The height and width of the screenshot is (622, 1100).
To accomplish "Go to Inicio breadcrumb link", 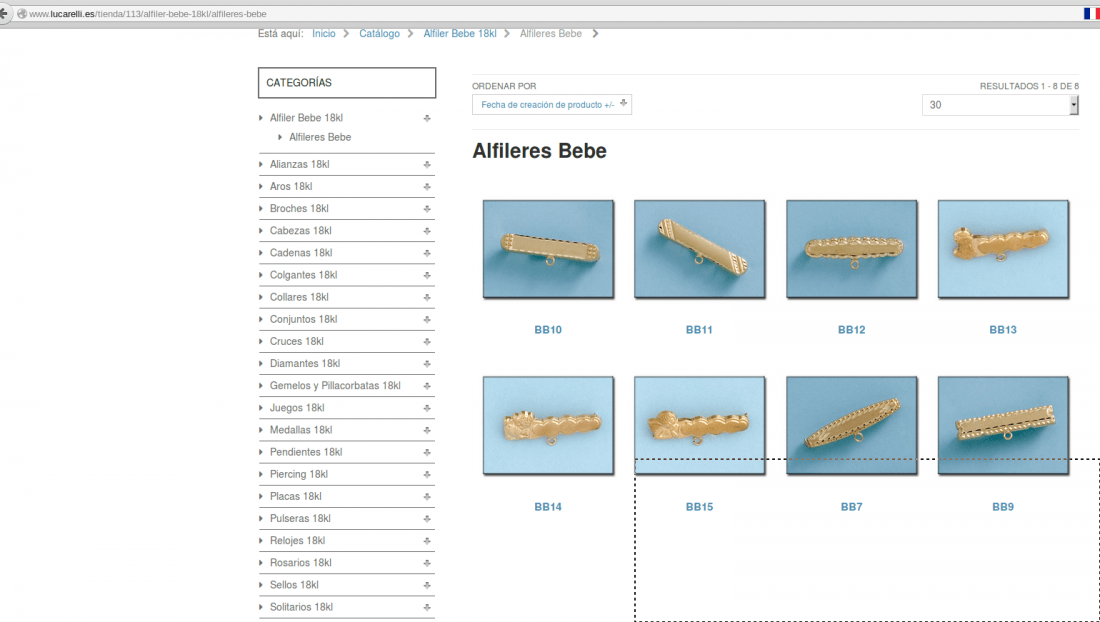I will (x=323, y=34).
